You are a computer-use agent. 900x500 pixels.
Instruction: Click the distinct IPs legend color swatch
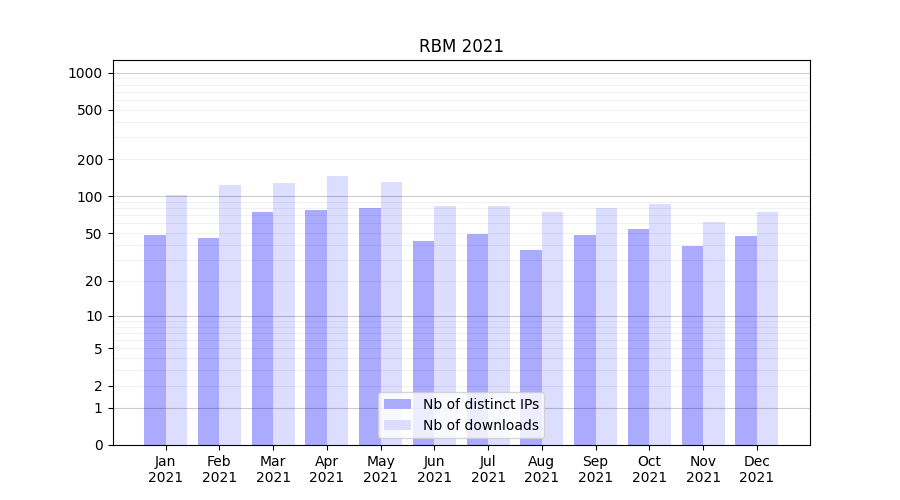[x=397, y=404]
